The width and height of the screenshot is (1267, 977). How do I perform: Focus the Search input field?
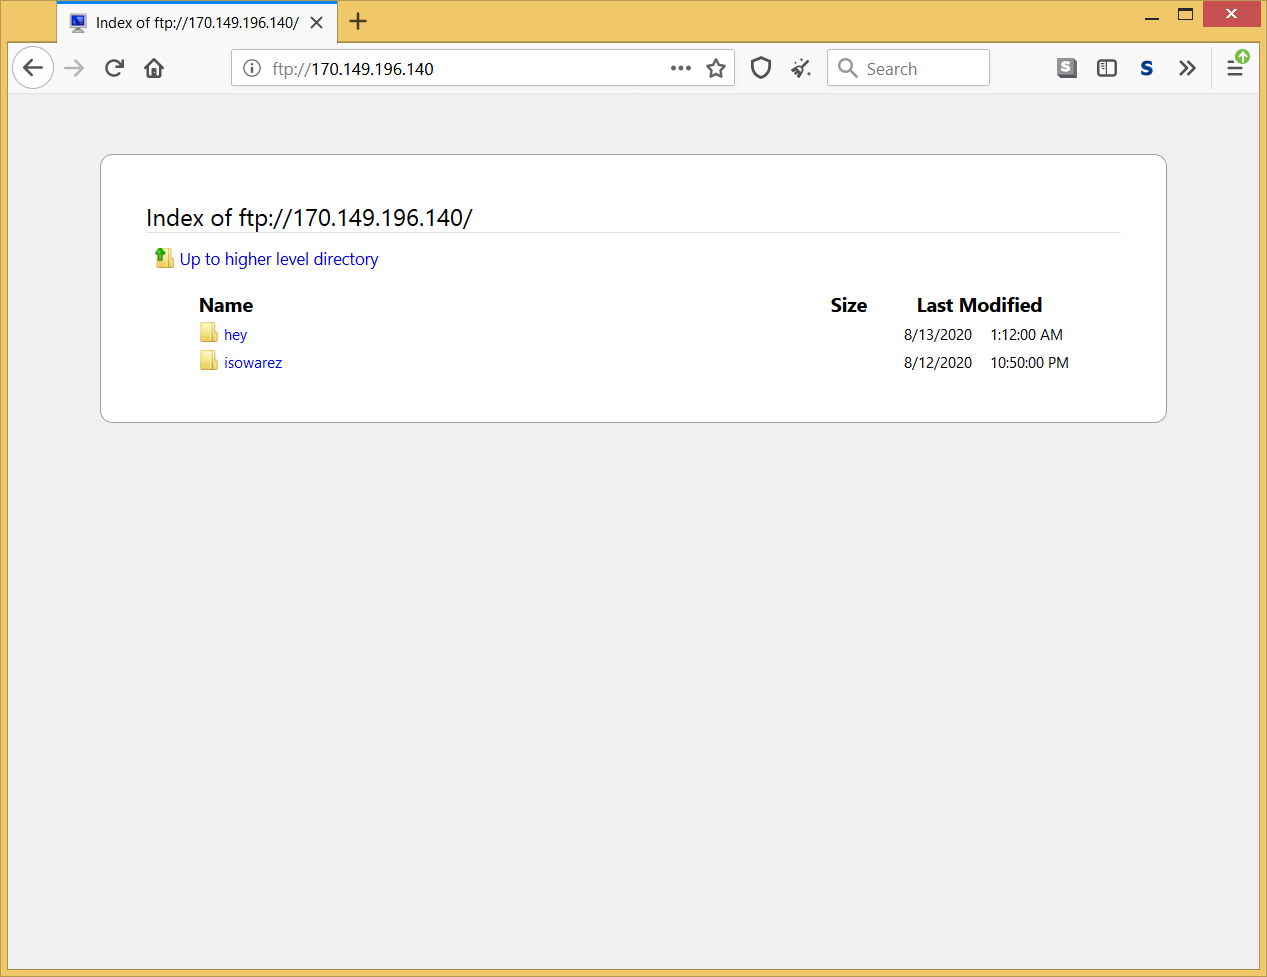coord(908,68)
